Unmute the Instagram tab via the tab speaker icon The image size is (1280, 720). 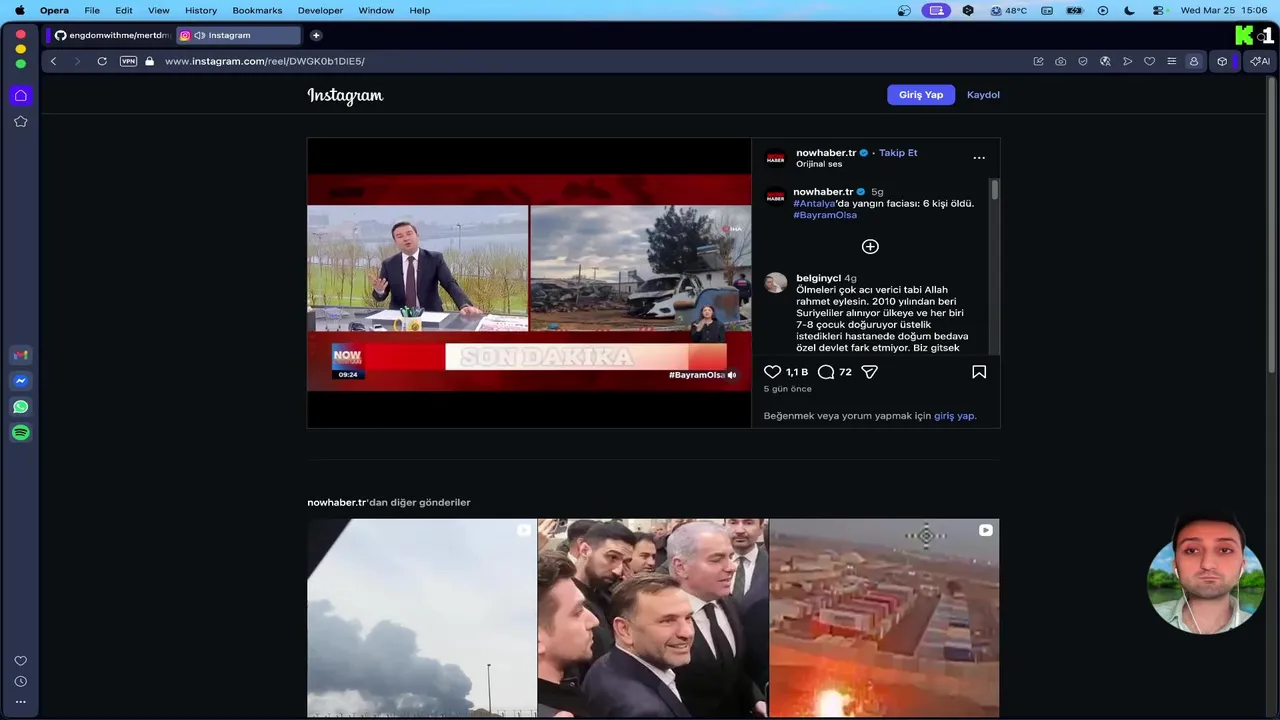pos(200,35)
